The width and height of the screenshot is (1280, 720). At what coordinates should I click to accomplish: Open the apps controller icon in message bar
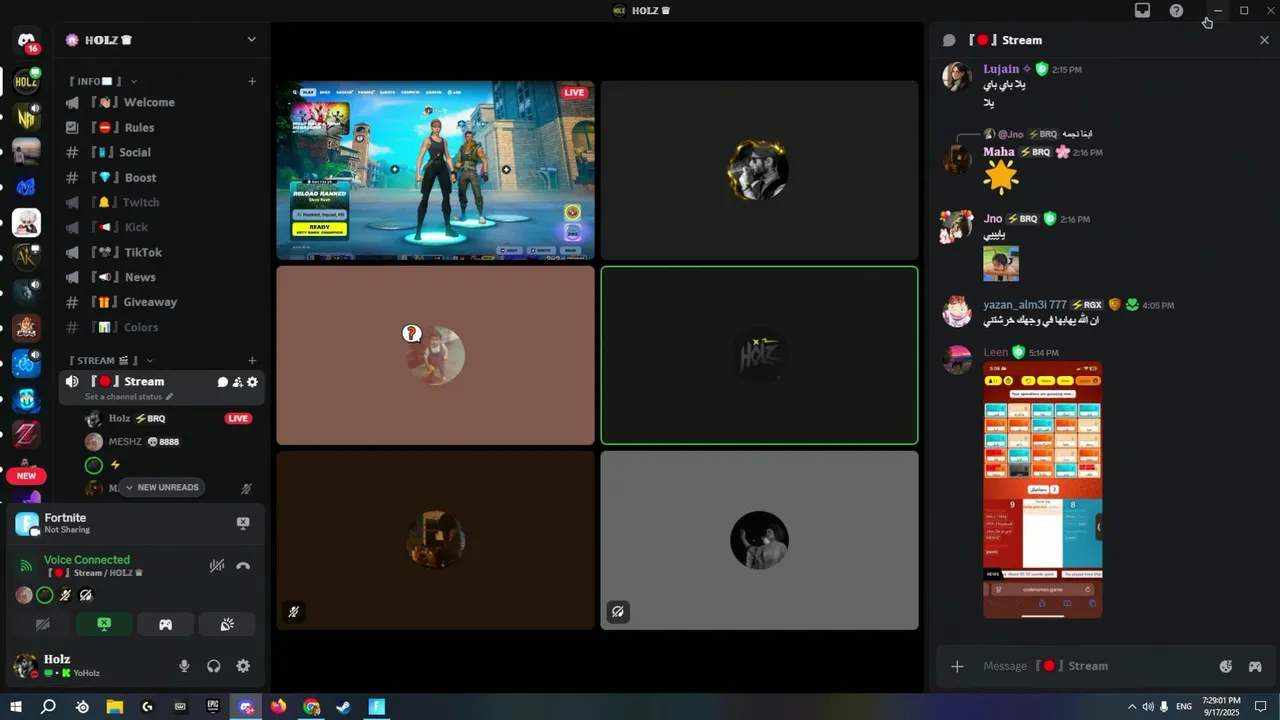point(1255,666)
